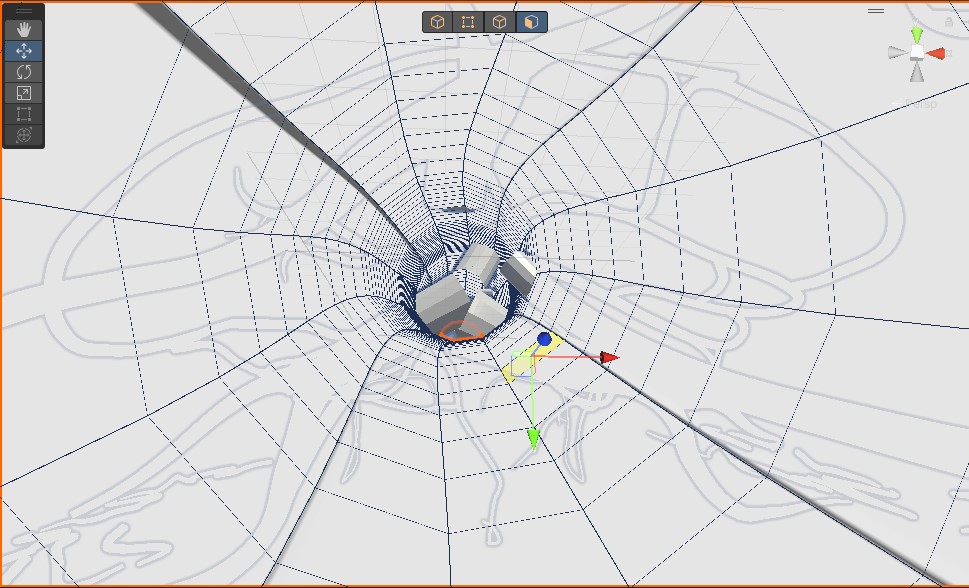Viewport: 969px width, 588px height.
Task: Select the Scale tool
Action: pyautogui.click(x=24, y=93)
